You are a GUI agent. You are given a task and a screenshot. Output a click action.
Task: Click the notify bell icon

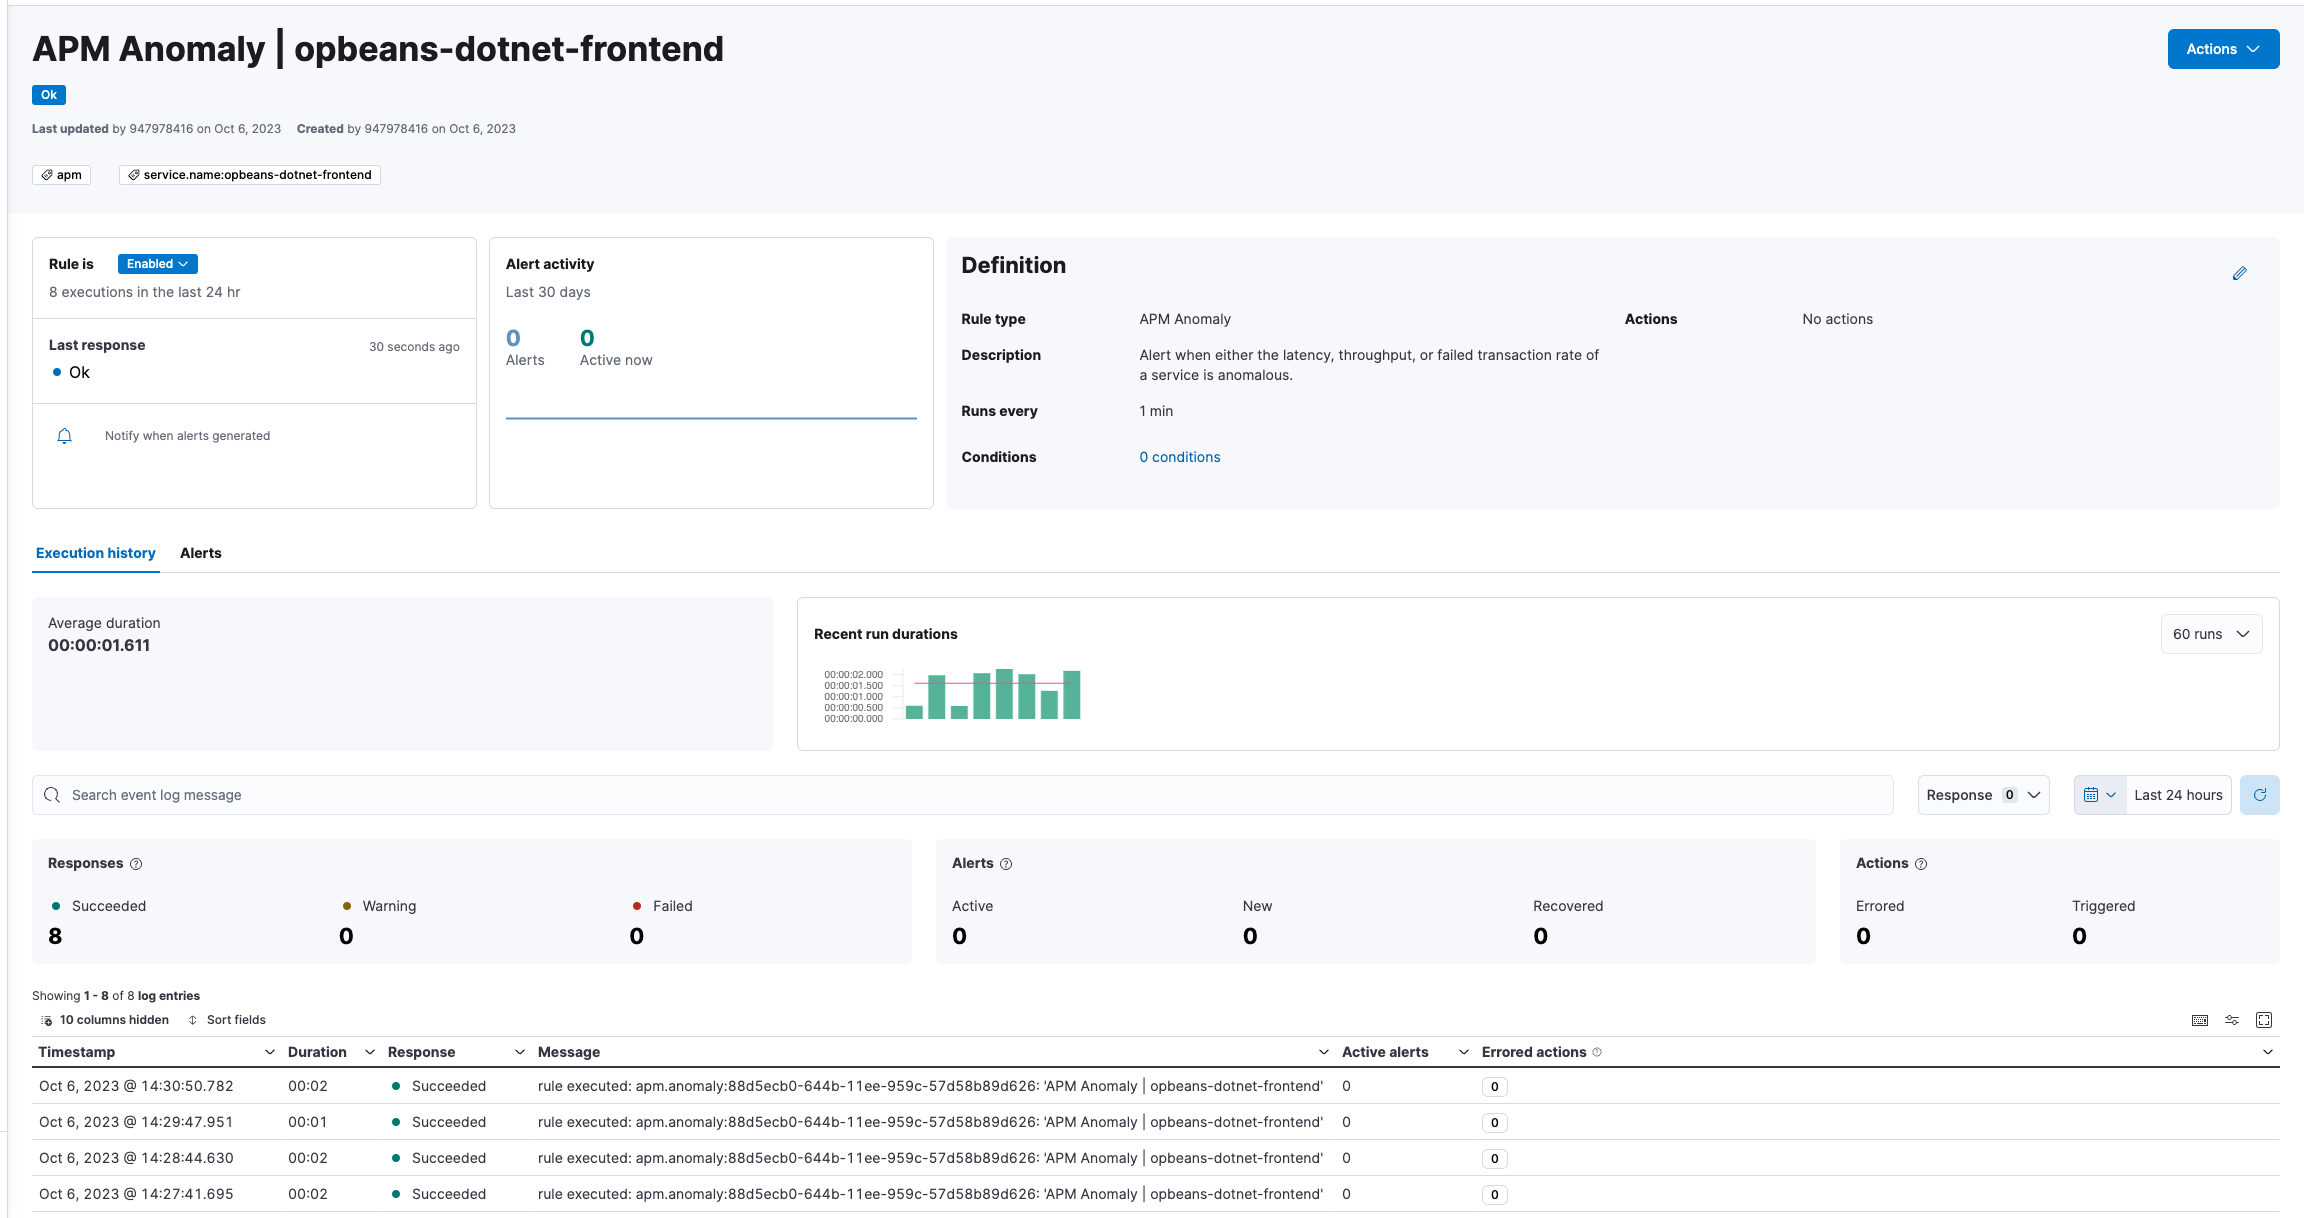click(x=65, y=436)
